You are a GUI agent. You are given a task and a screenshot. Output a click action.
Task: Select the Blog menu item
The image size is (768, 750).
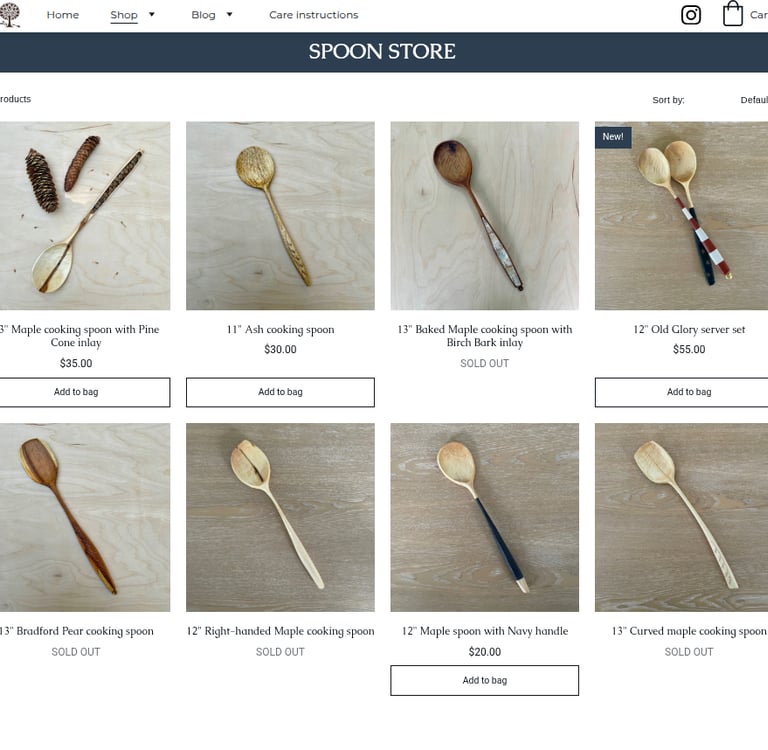click(x=203, y=15)
